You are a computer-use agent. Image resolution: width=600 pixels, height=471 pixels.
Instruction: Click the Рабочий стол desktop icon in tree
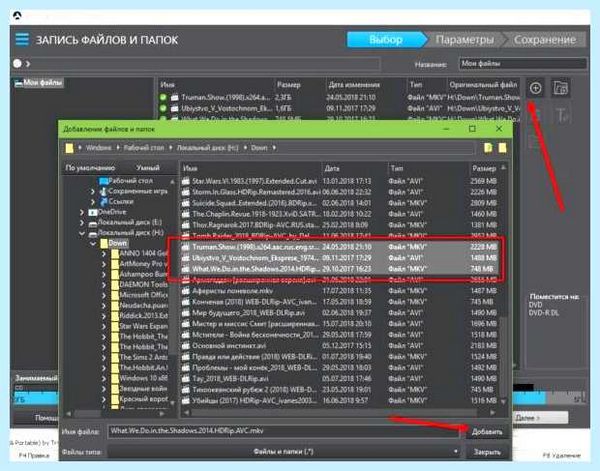click(x=103, y=181)
